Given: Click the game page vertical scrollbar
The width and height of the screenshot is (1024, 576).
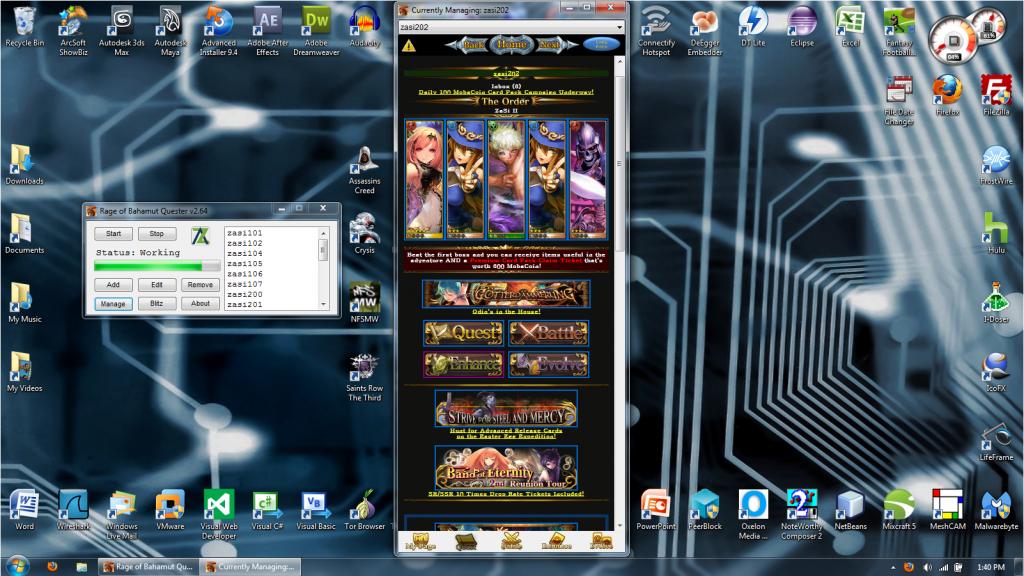Looking at the screenshot, I should (x=619, y=163).
